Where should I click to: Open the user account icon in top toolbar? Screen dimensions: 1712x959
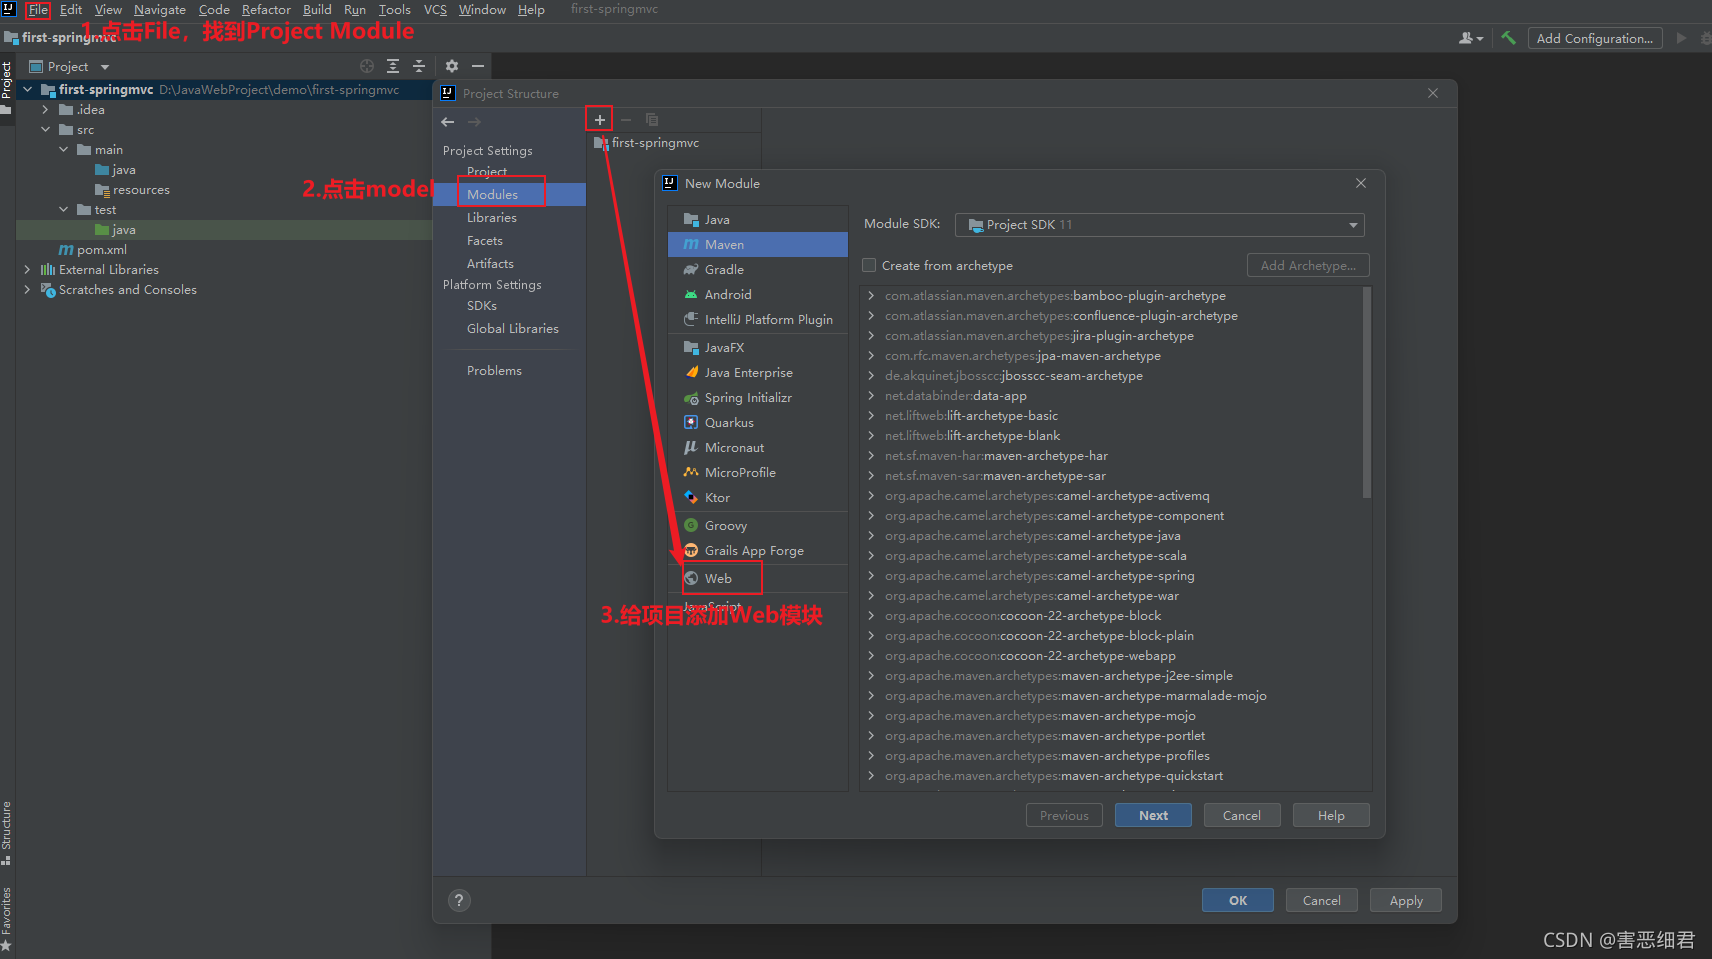[1470, 38]
